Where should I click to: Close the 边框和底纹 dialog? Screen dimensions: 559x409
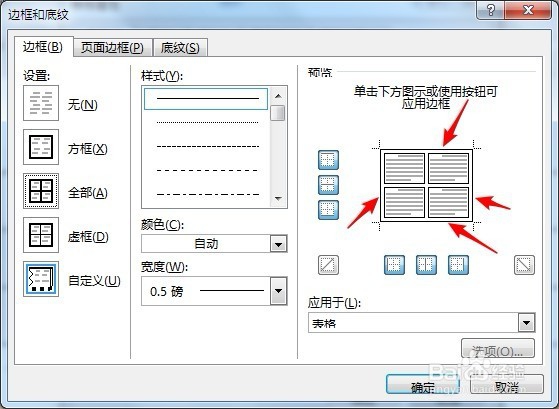(528, 10)
